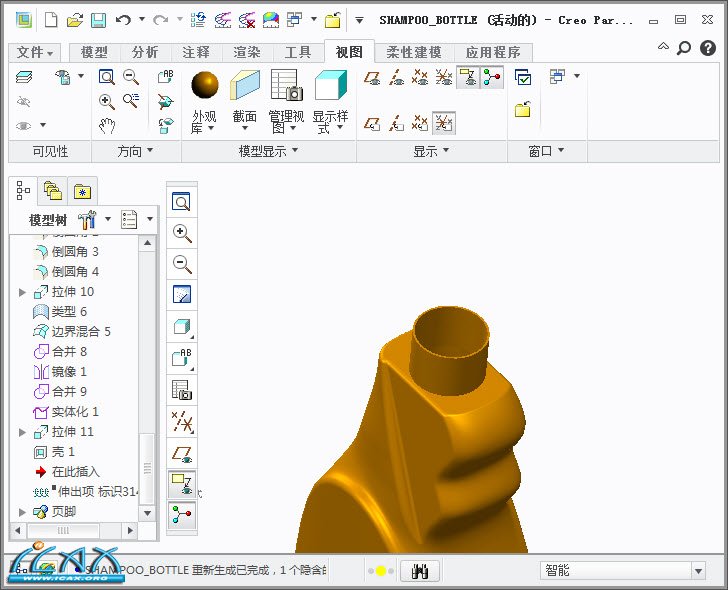This screenshot has width=728, height=590.
Task: Open the 智能 selection filter dropdown
Action: tap(698, 571)
